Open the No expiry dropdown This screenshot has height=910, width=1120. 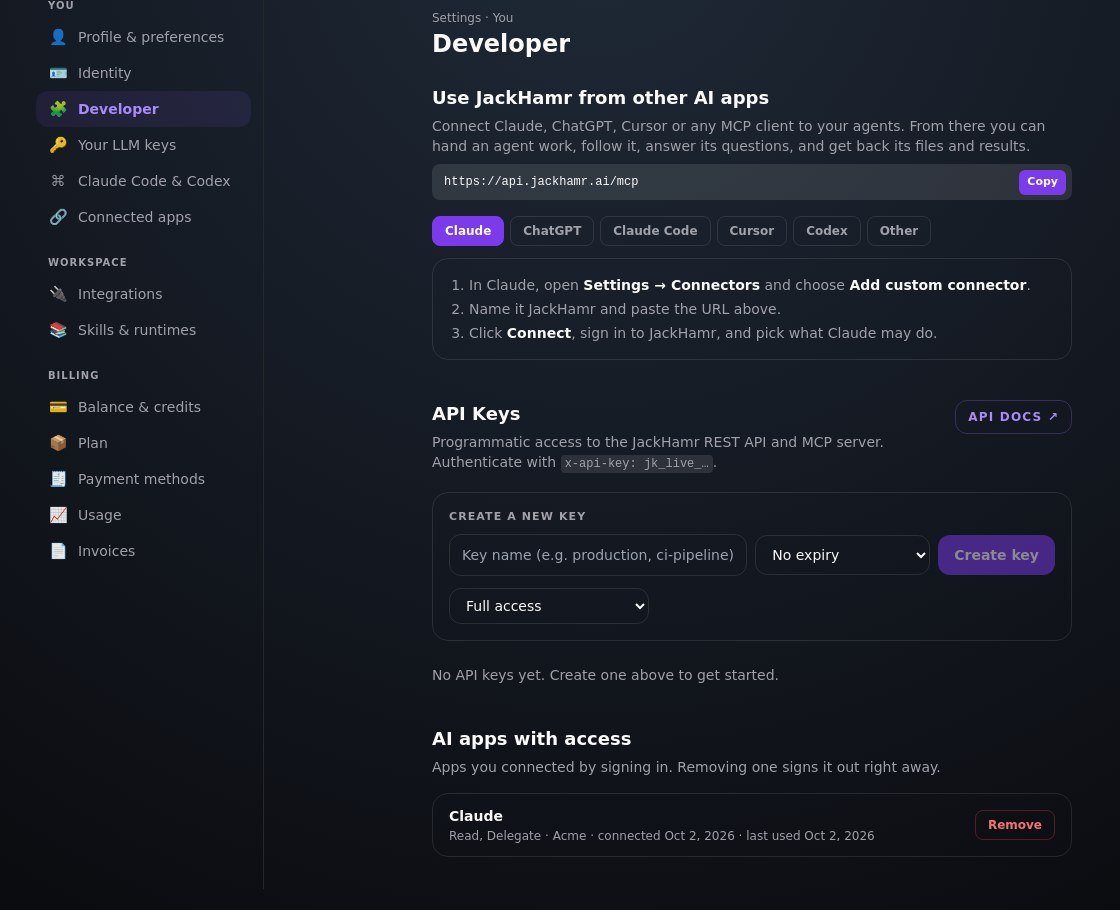842,555
